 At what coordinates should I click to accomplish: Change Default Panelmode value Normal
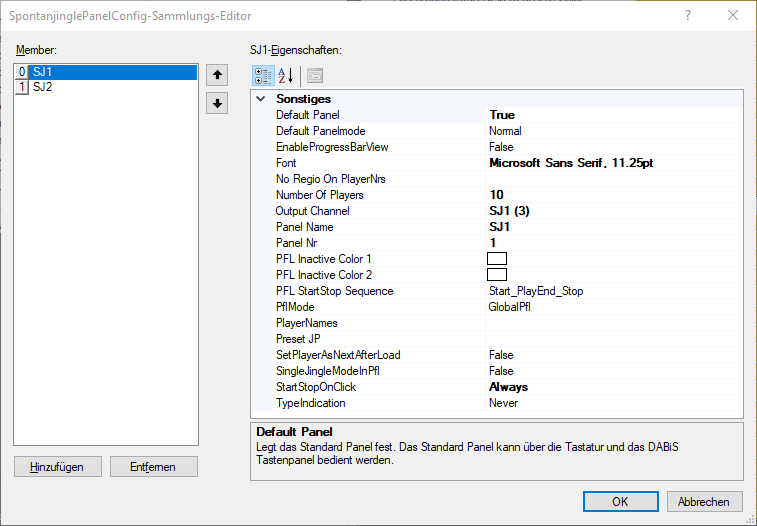(x=614, y=131)
